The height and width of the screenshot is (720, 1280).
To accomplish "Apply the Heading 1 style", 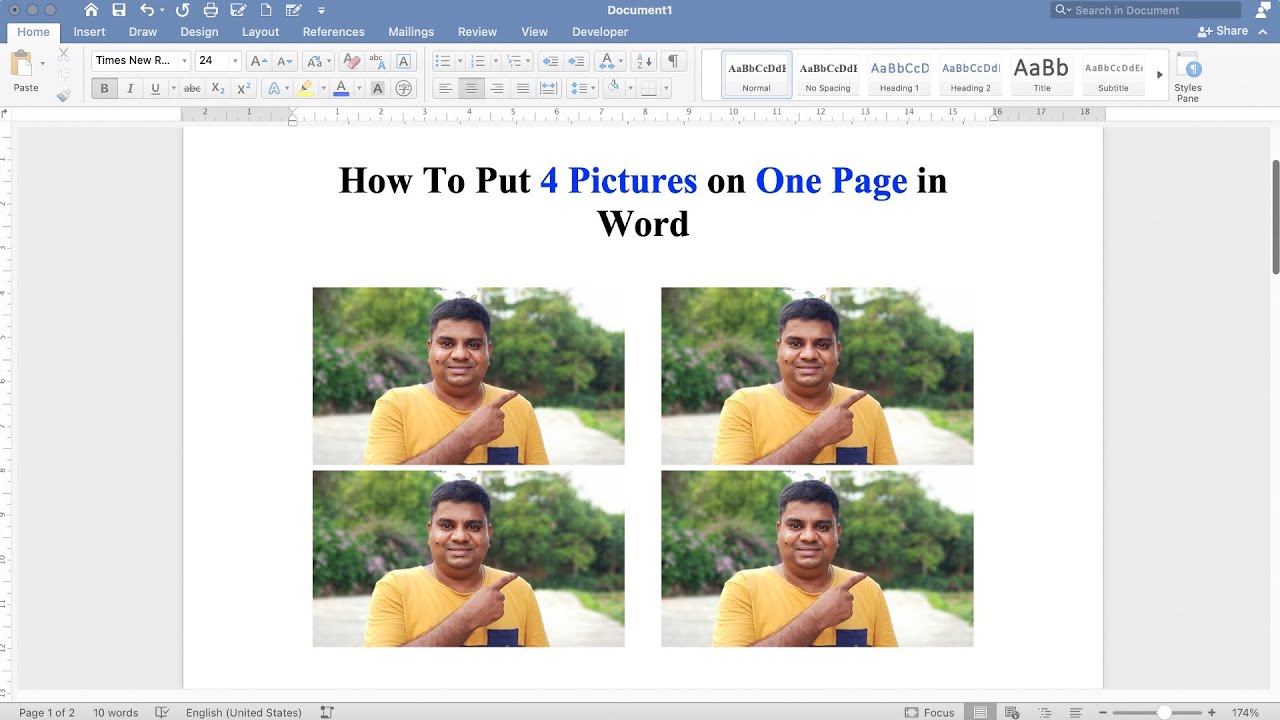I will click(x=899, y=74).
